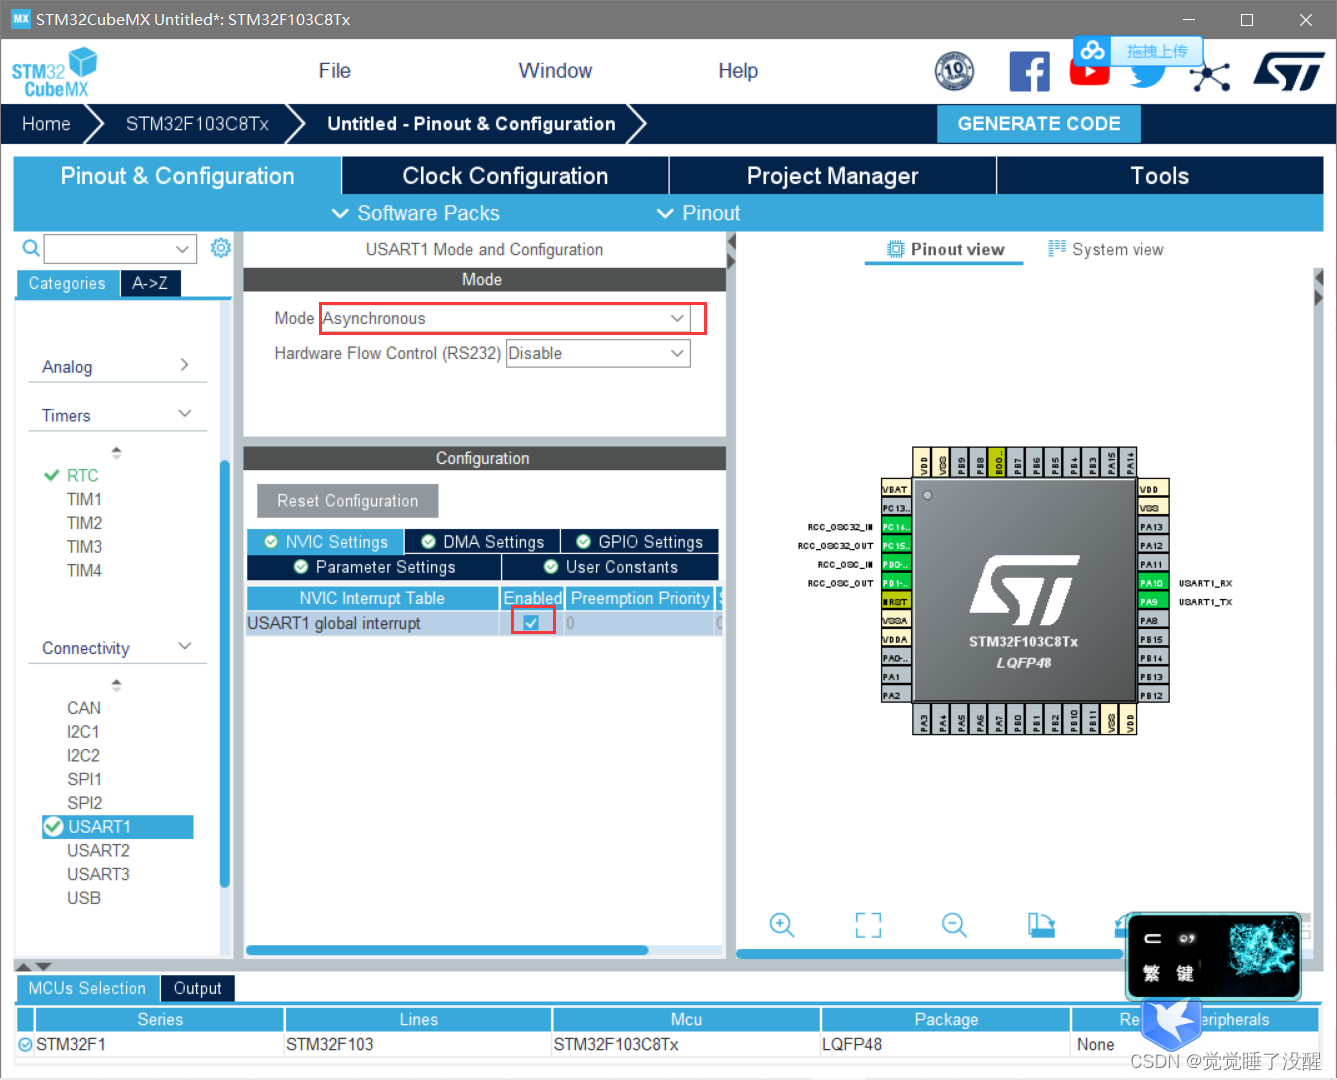Switch to Clock Configuration tab
This screenshot has width=1337, height=1080.
point(505,176)
